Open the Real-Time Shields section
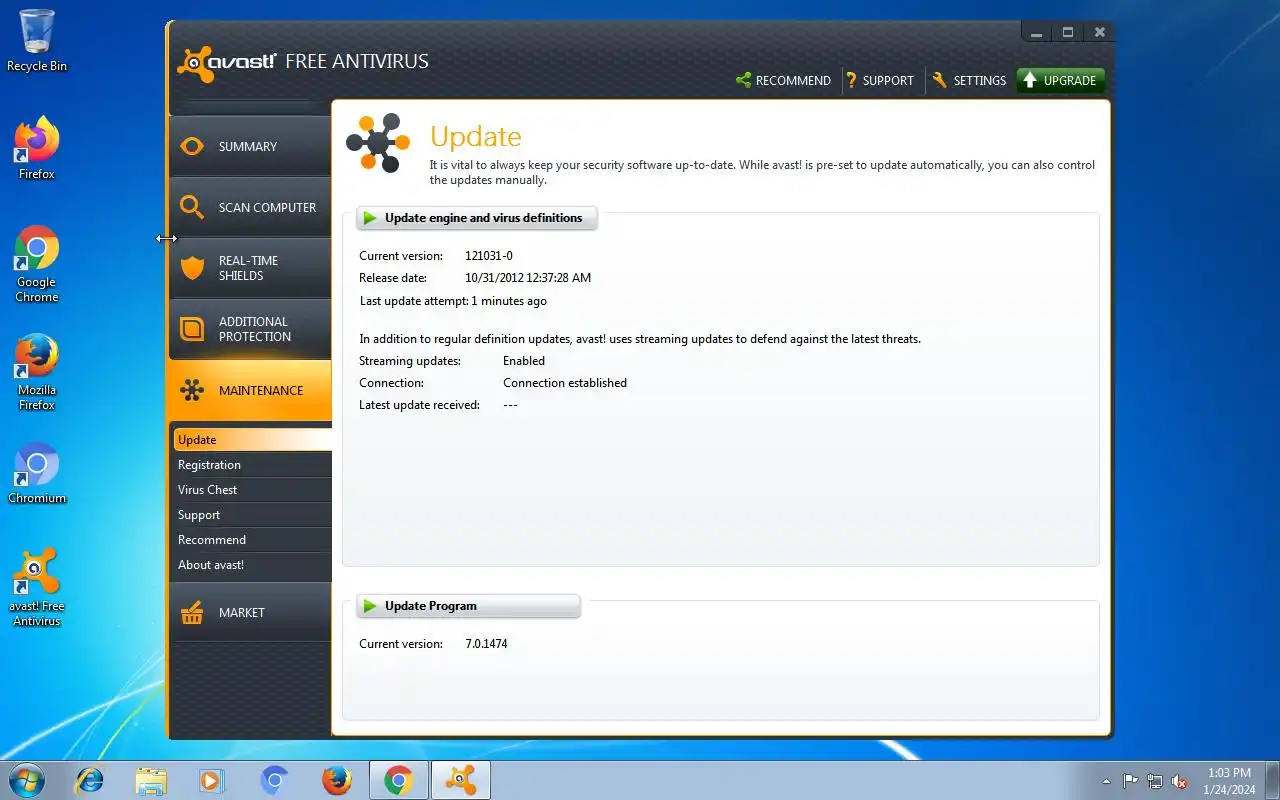 250,268
